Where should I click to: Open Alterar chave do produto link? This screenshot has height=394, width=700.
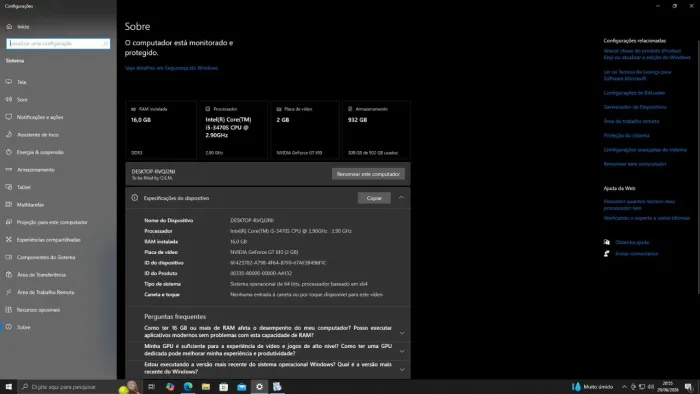tap(646, 54)
